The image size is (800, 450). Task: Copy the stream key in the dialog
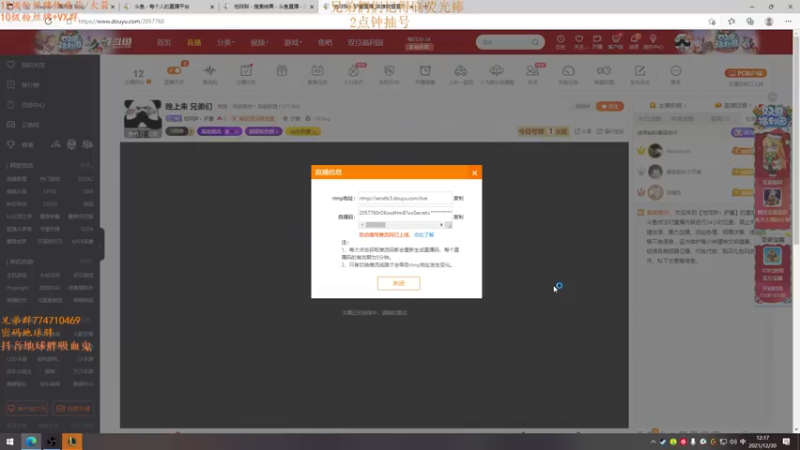click(x=458, y=217)
